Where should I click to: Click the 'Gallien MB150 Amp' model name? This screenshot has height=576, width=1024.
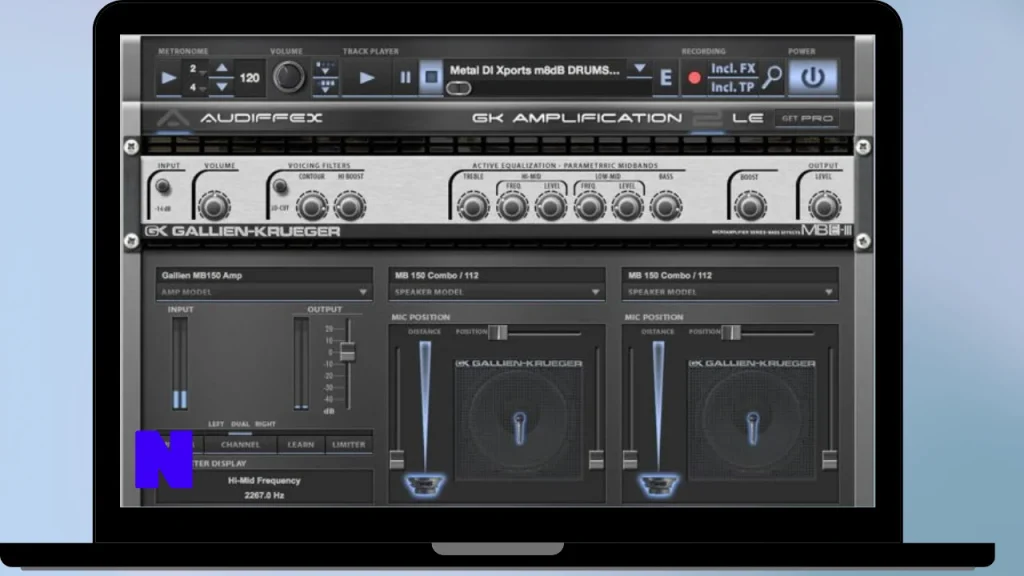tap(202, 276)
